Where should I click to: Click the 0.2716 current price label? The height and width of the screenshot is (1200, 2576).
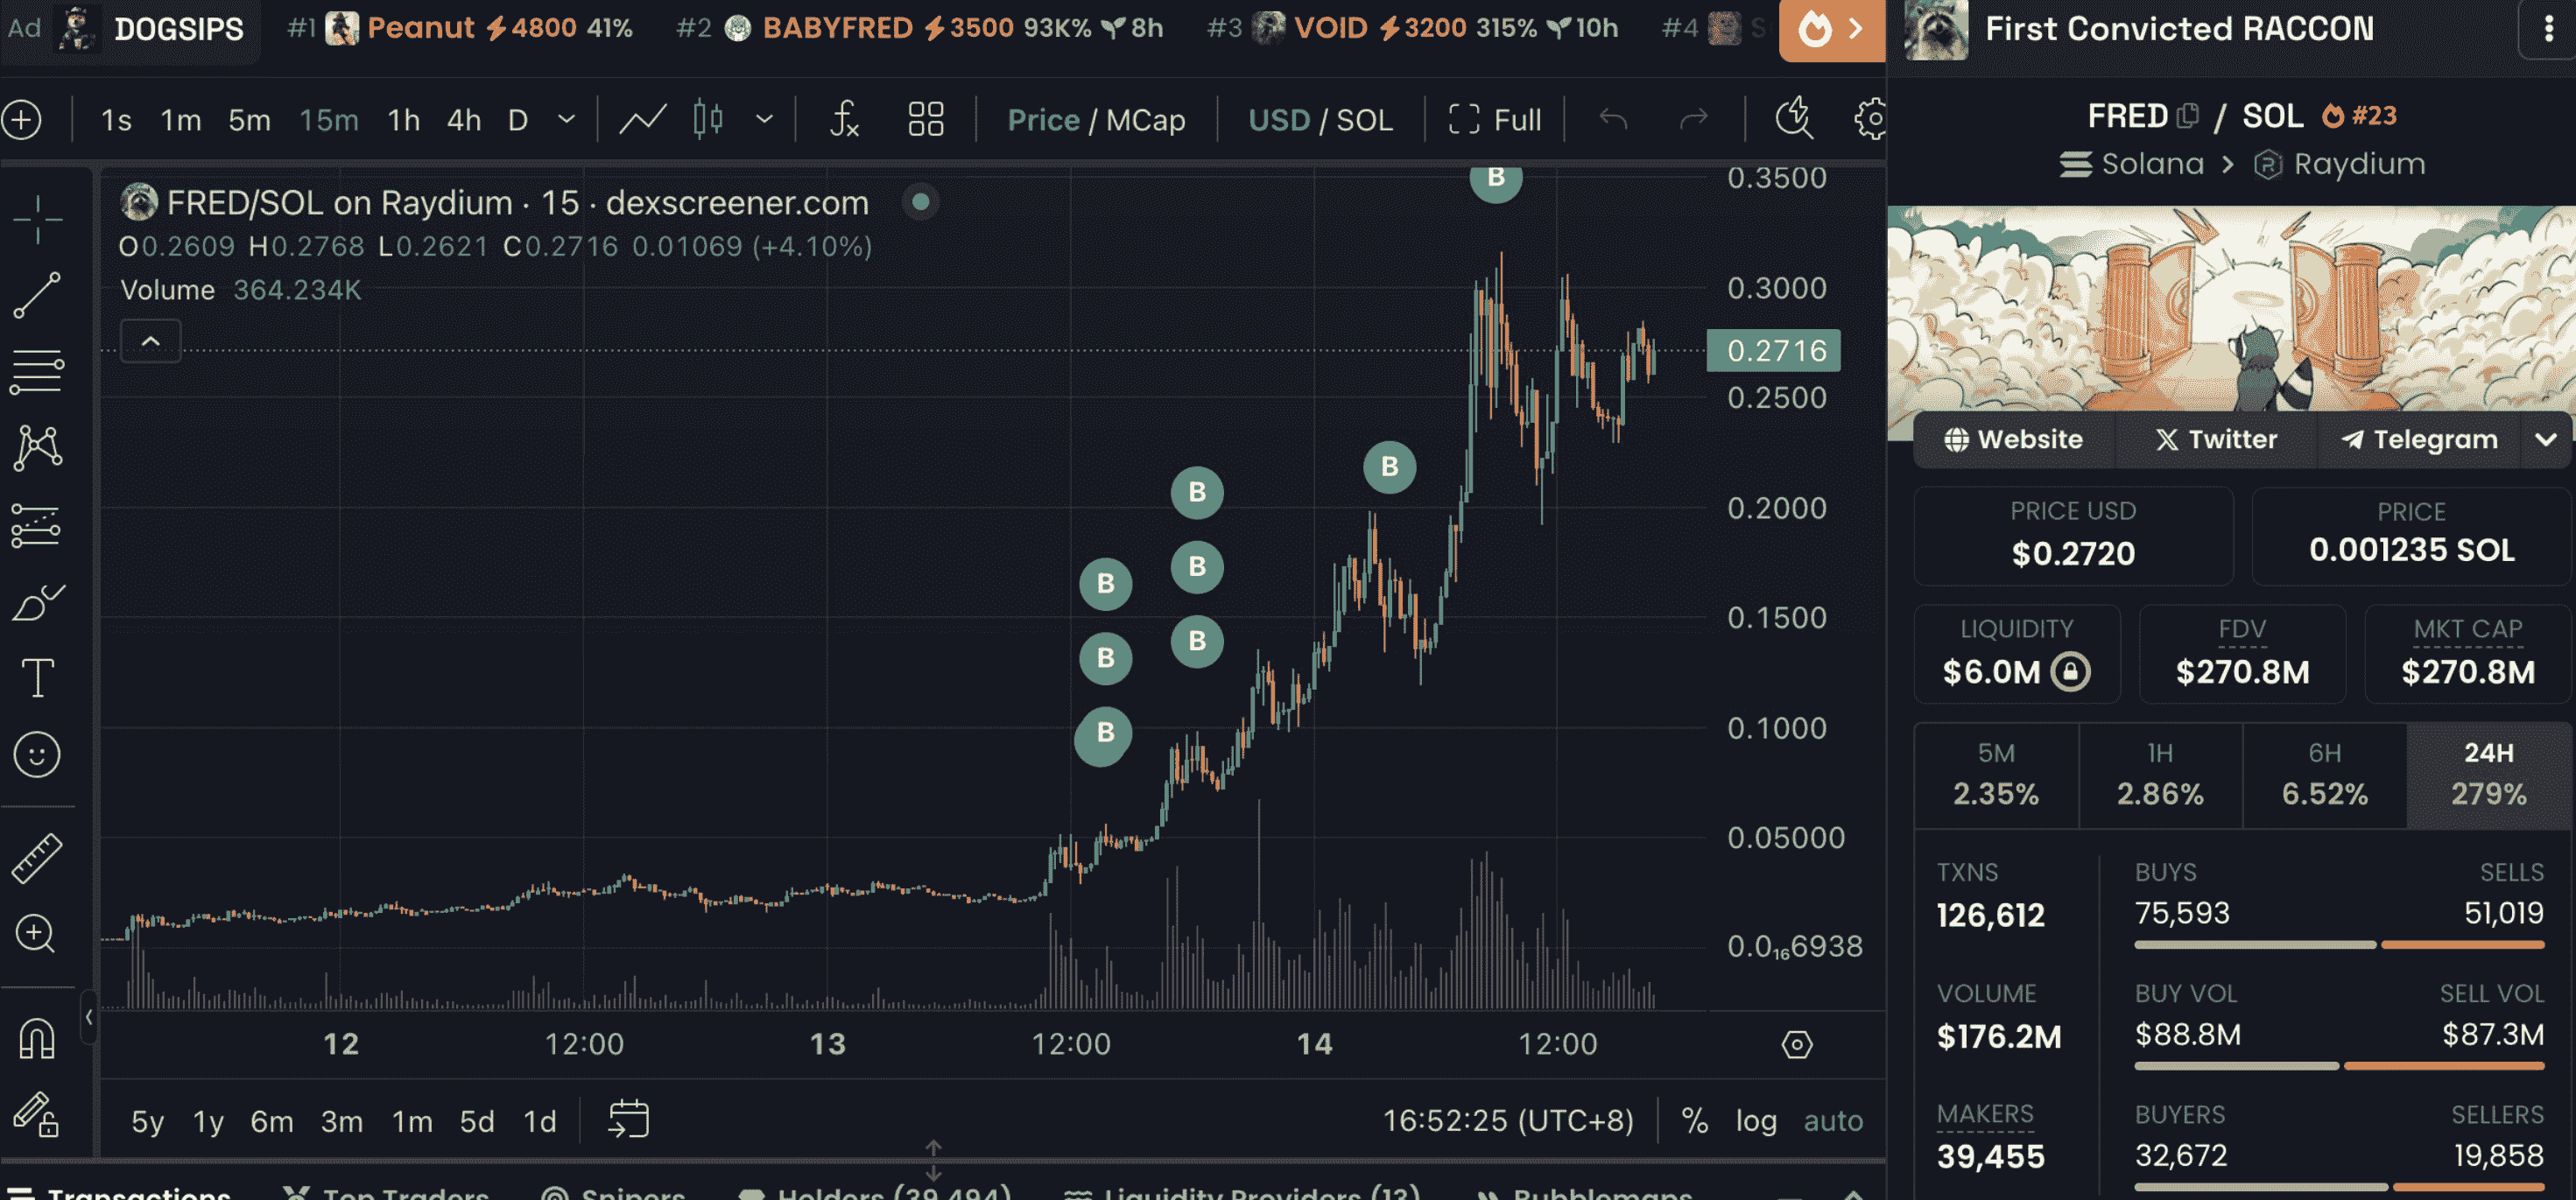click(x=1774, y=351)
